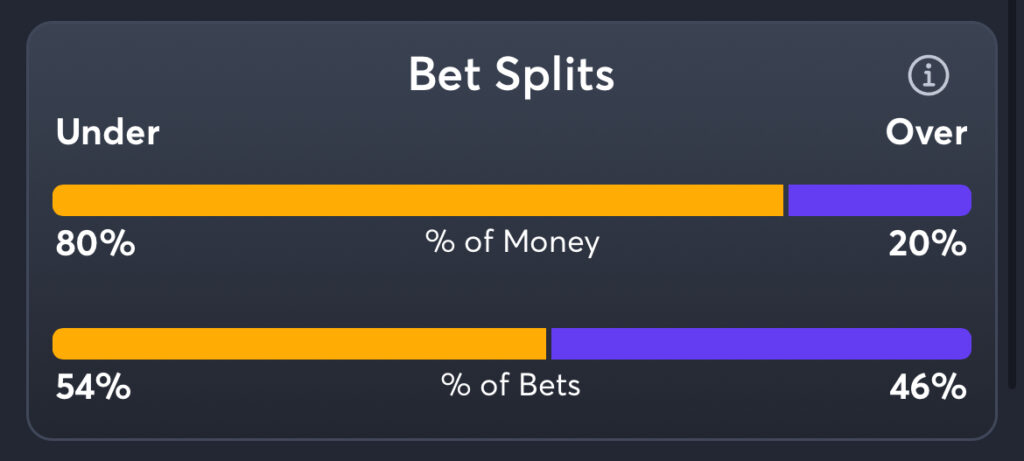Viewport: 1024px width, 461px height.
Task: Click purple Over segment of money bar
Action: point(879,200)
